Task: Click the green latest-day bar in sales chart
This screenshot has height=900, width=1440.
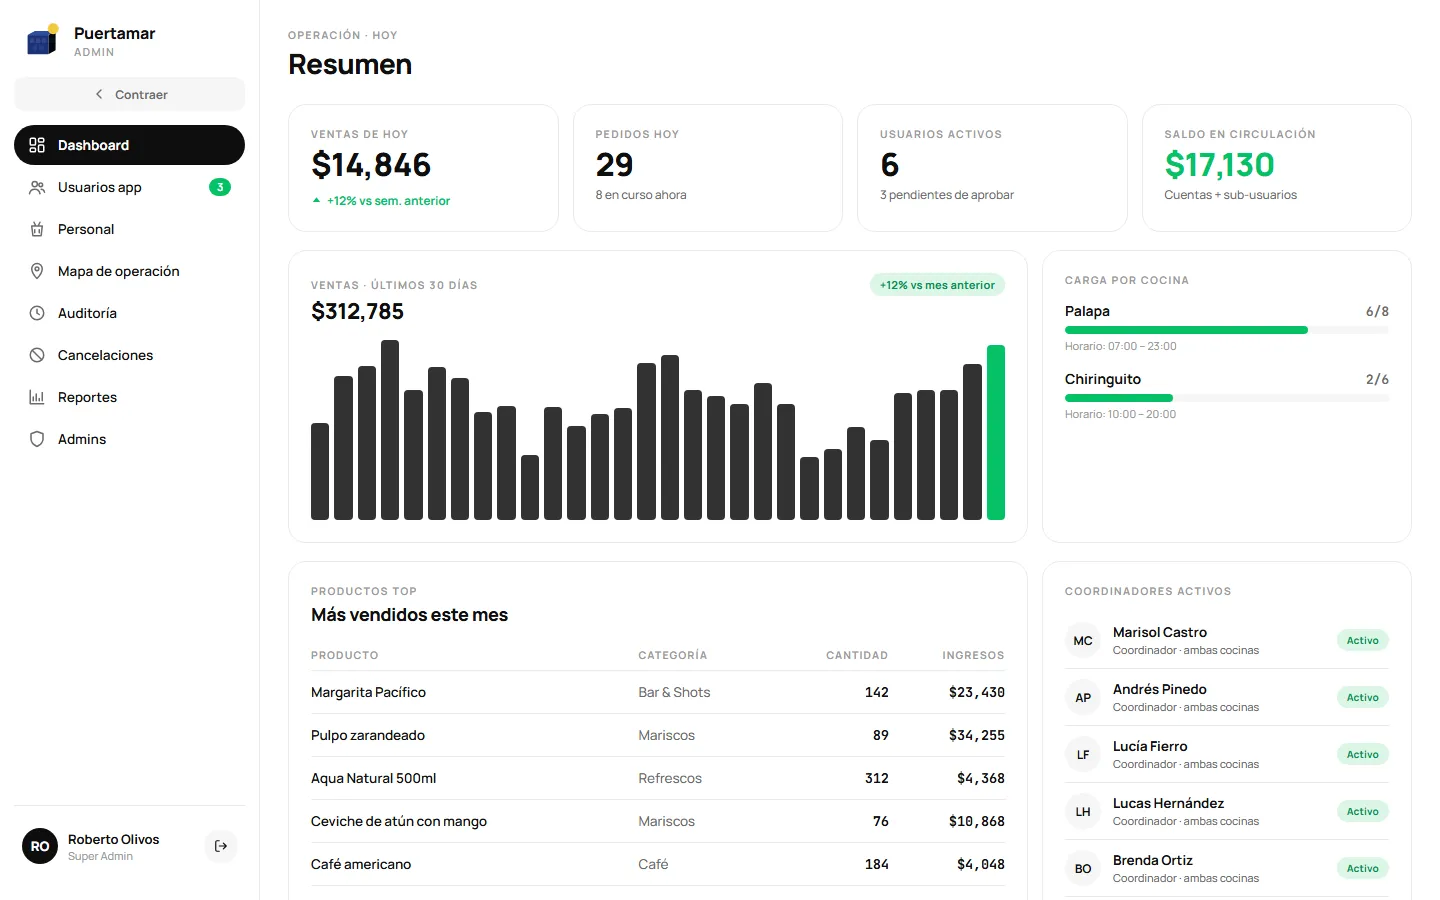Action: 996,432
